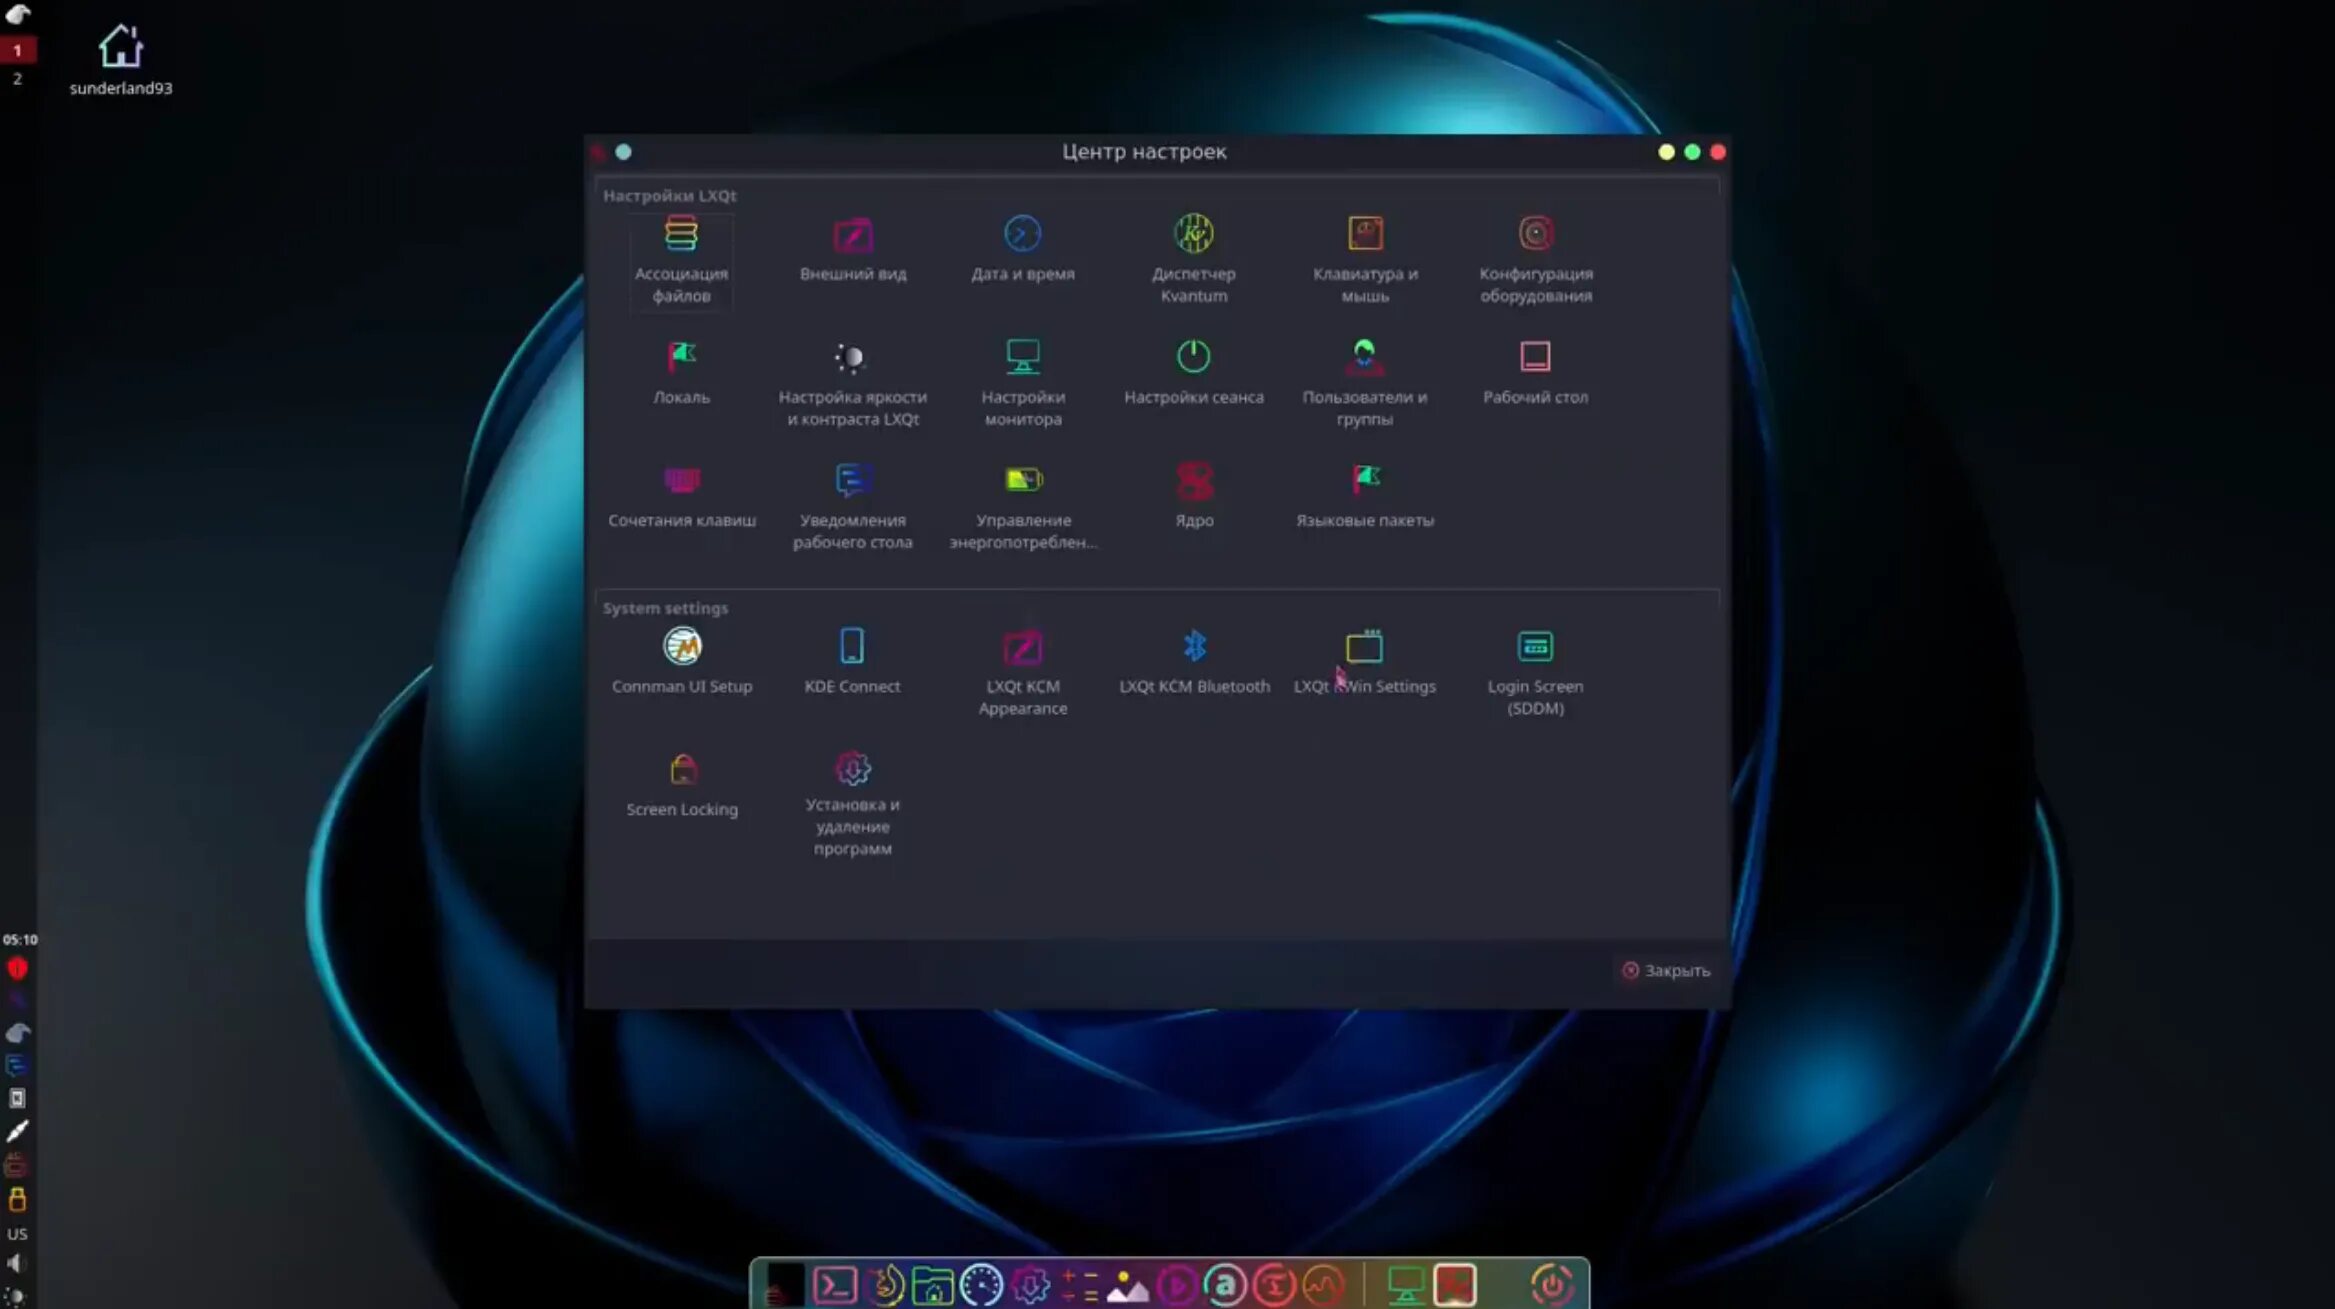Open LXQt KCM Appearance
The width and height of the screenshot is (2335, 1309).
coord(1023,672)
